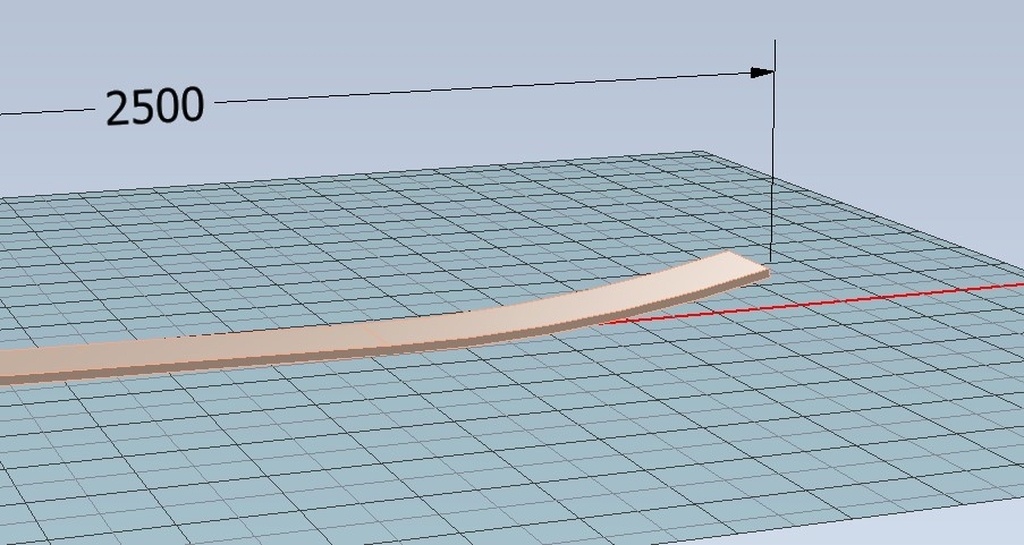
Task: Select the 2500 dimension value
Action: 155,107
